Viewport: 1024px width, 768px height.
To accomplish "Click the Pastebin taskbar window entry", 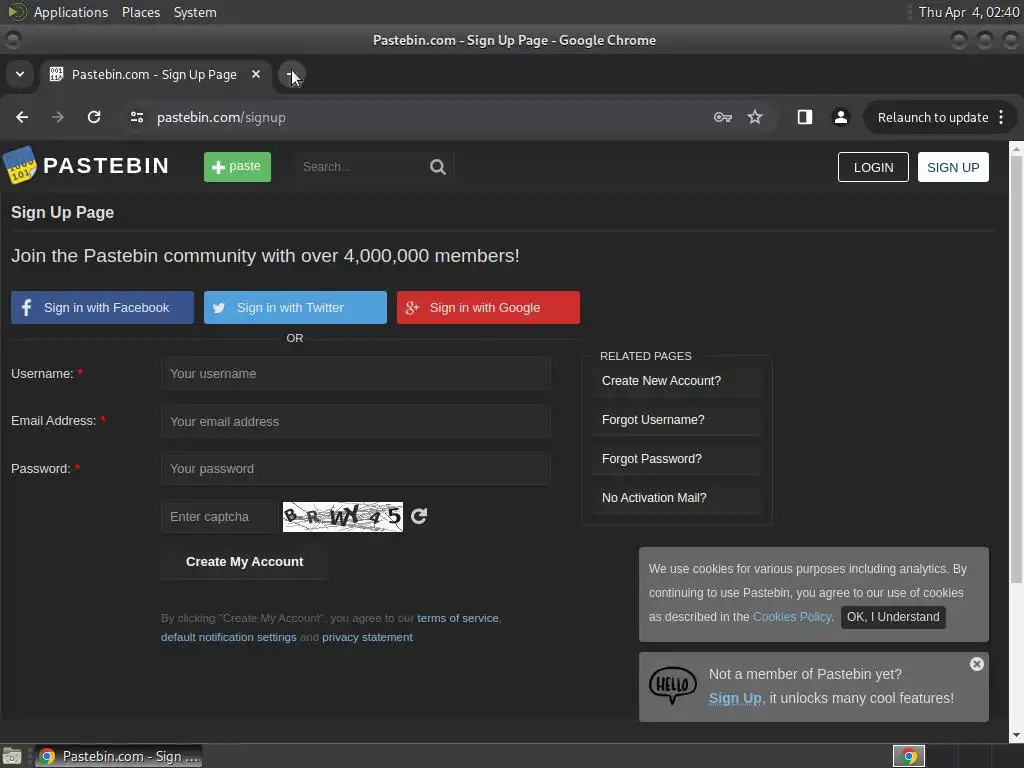I will 118,756.
